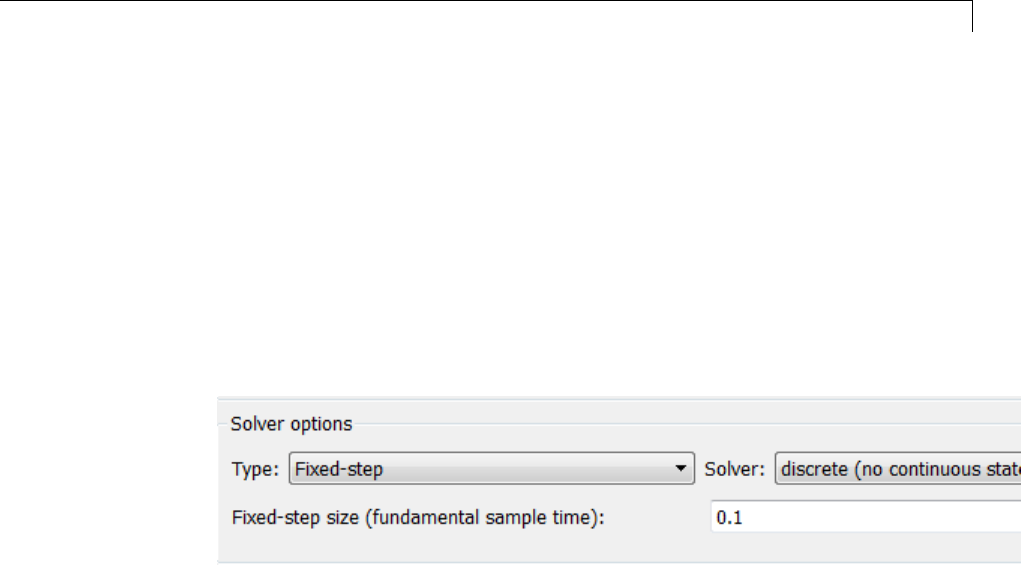The height and width of the screenshot is (565, 1021).
Task: Click the Type dropdown arrow
Action: [x=681, y=468]
